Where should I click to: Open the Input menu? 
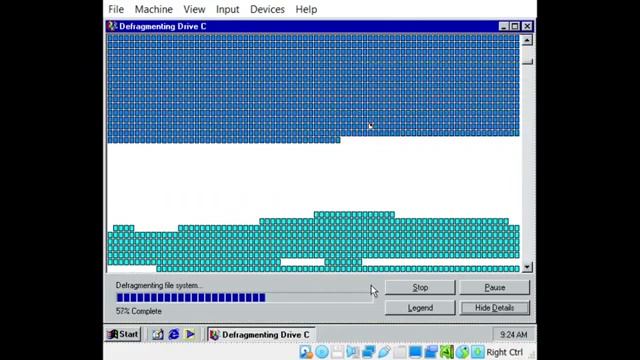tap(227, 9)
